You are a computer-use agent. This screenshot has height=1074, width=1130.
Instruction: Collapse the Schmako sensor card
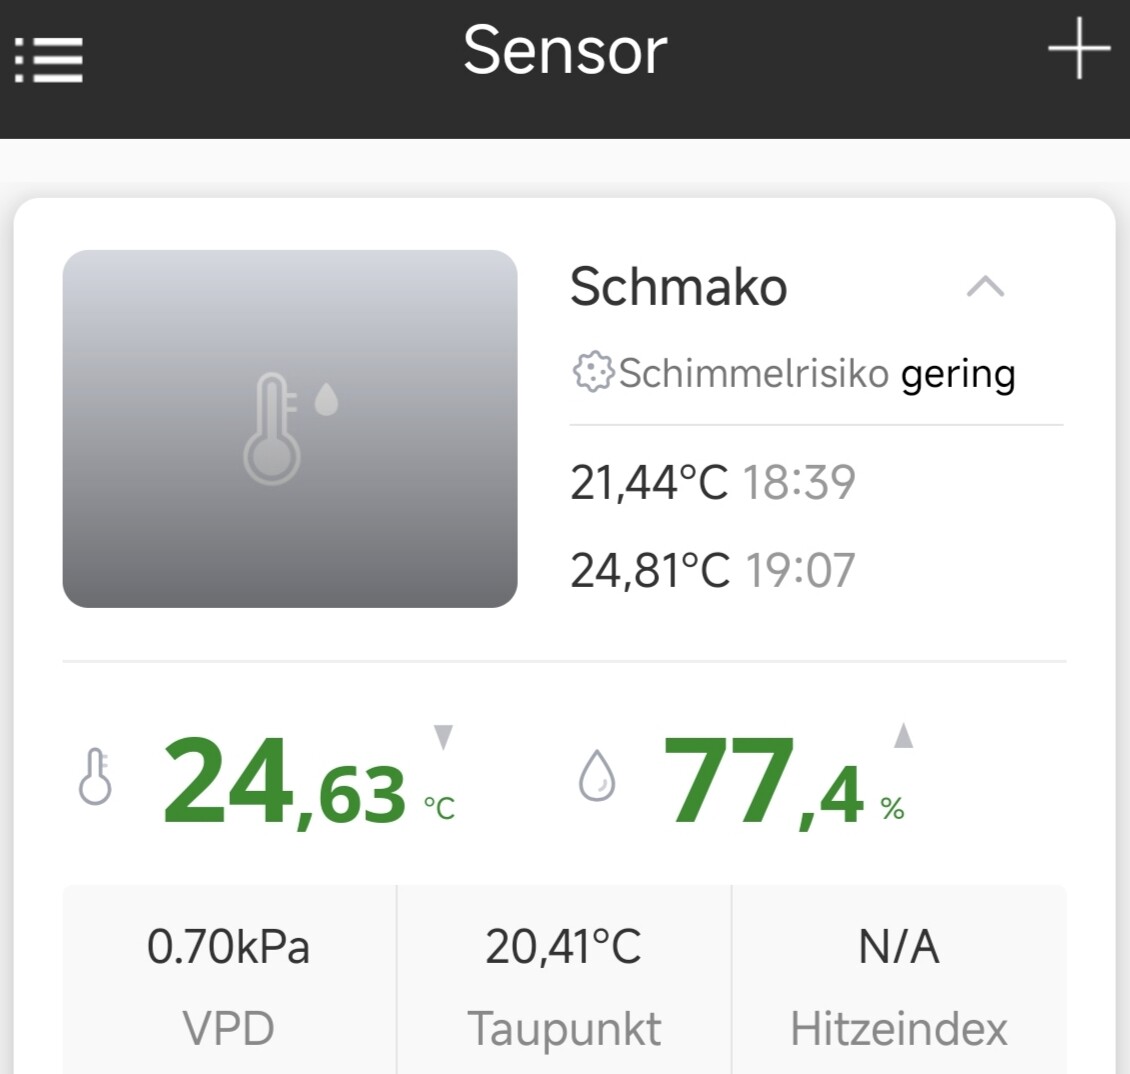985,288
